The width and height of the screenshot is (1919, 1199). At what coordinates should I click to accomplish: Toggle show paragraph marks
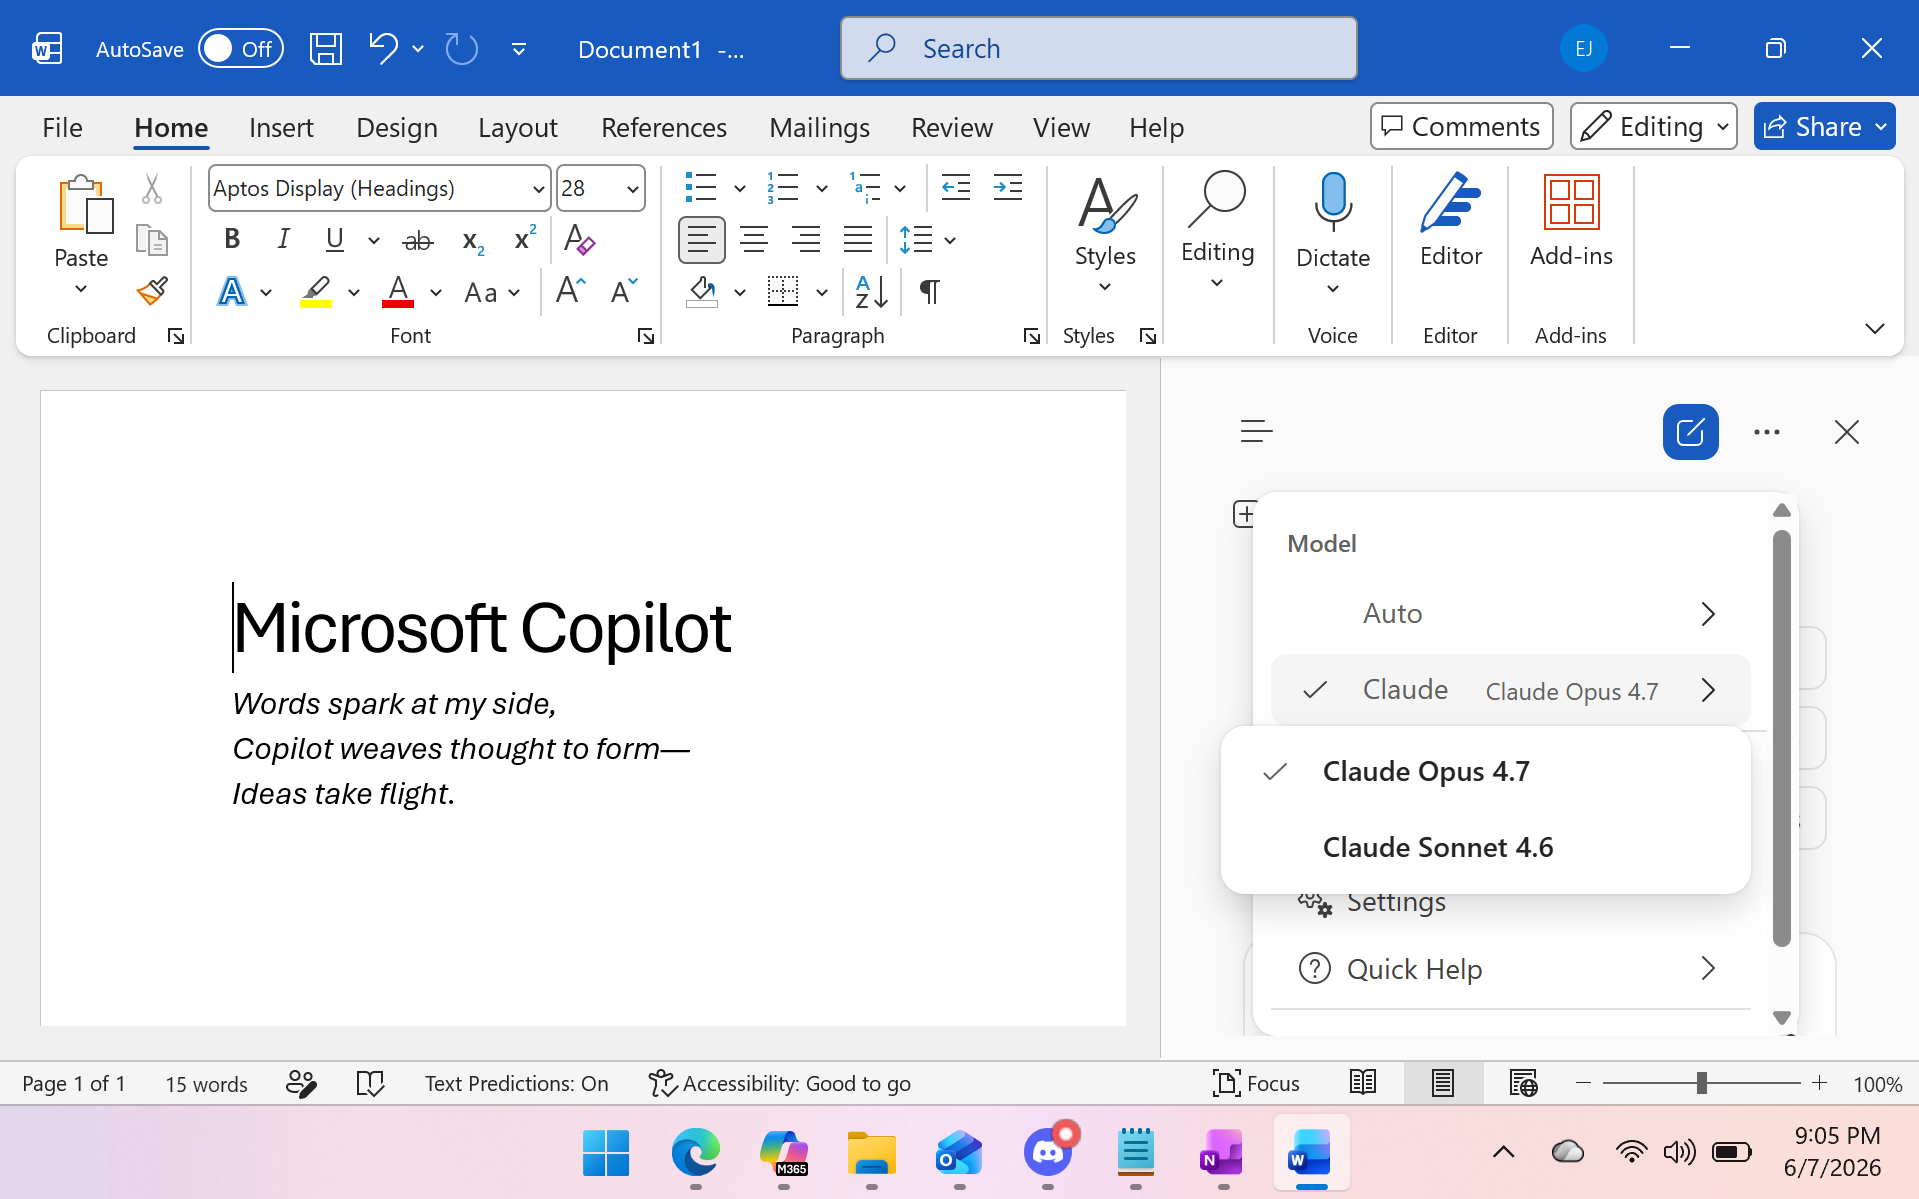930,291
